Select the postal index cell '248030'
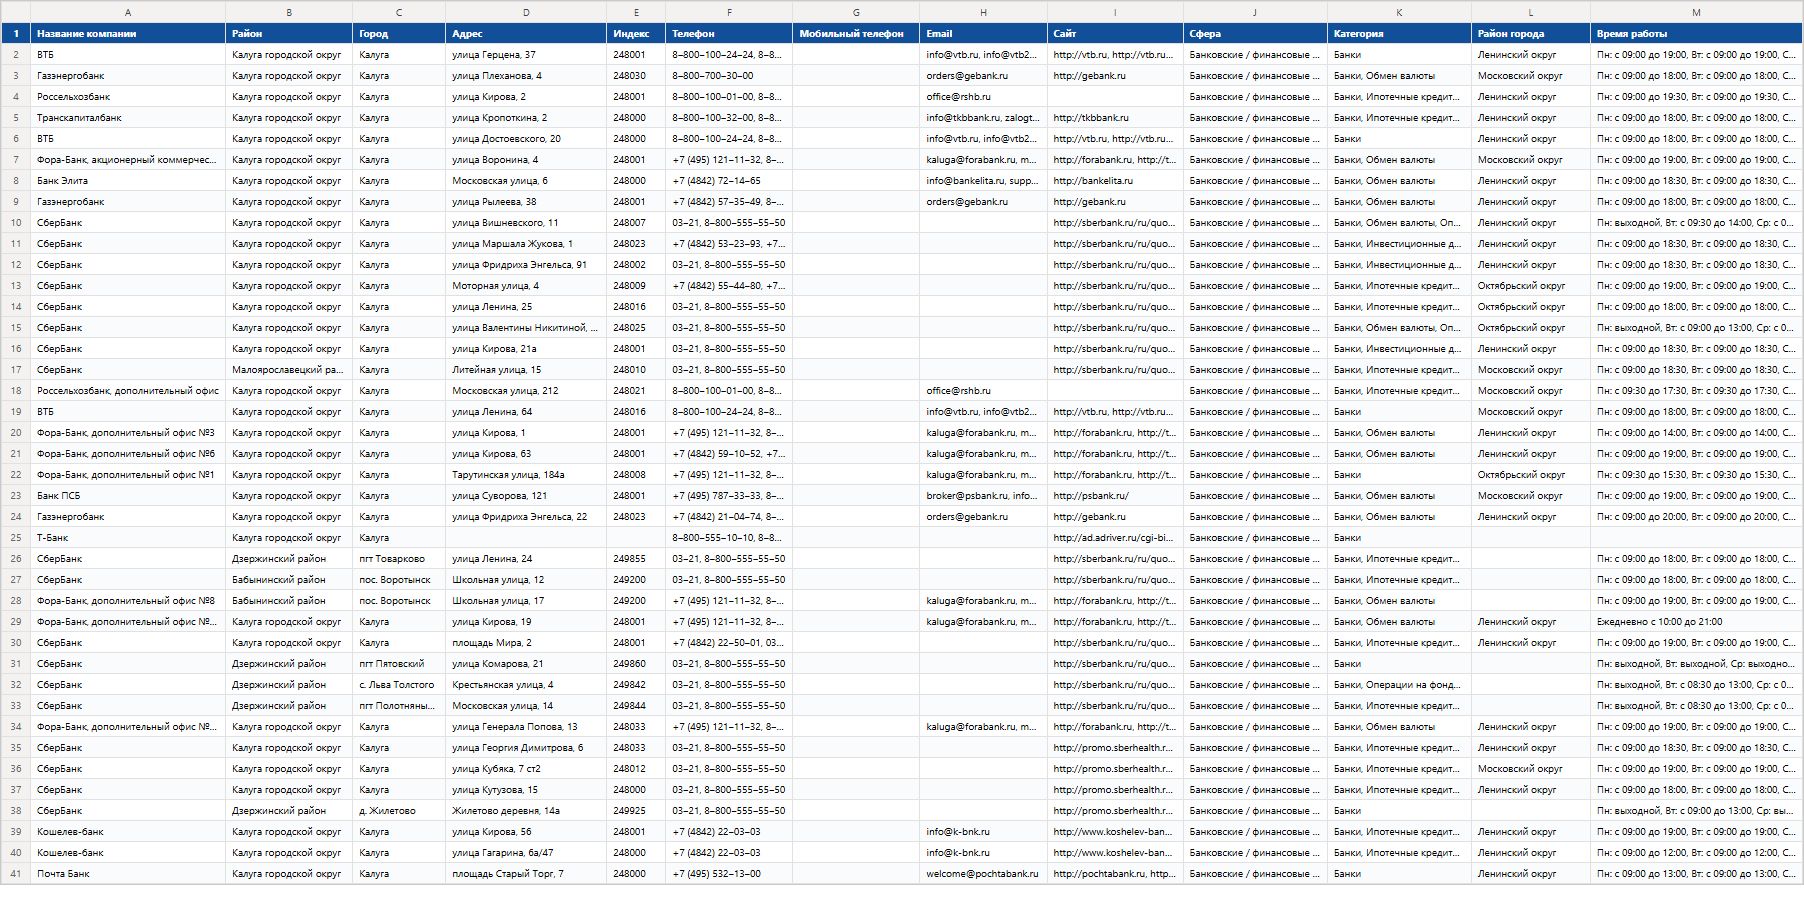 (x=636, y=76)
